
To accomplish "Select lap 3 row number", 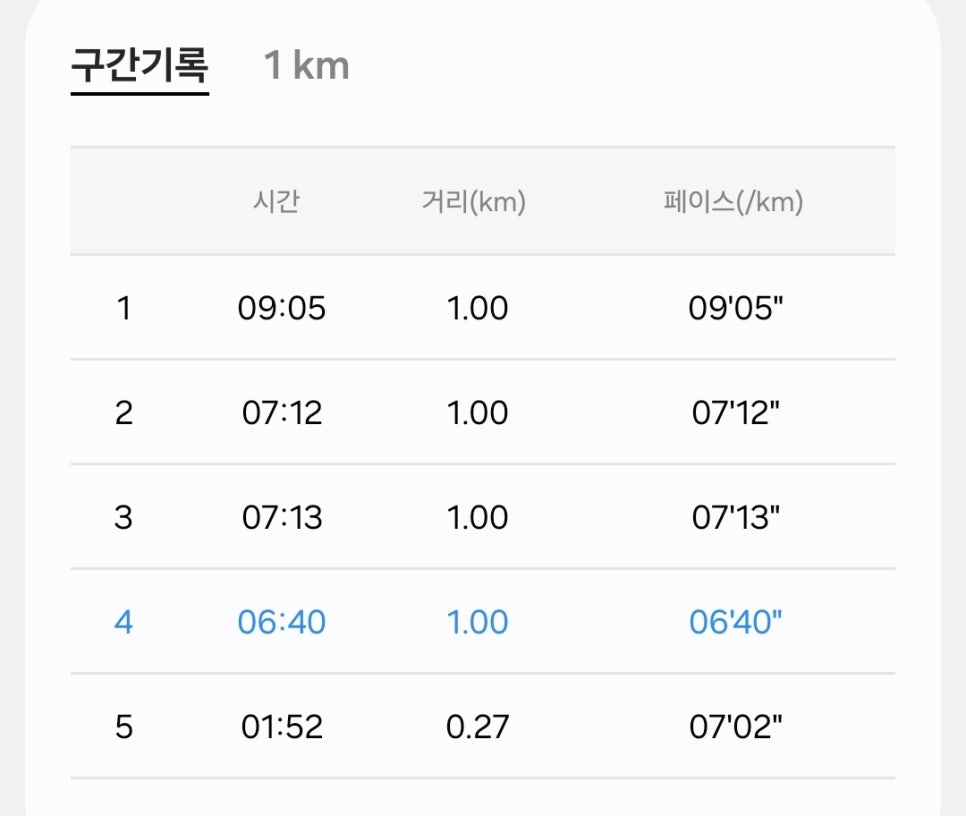I will click(x=124, y=517).
